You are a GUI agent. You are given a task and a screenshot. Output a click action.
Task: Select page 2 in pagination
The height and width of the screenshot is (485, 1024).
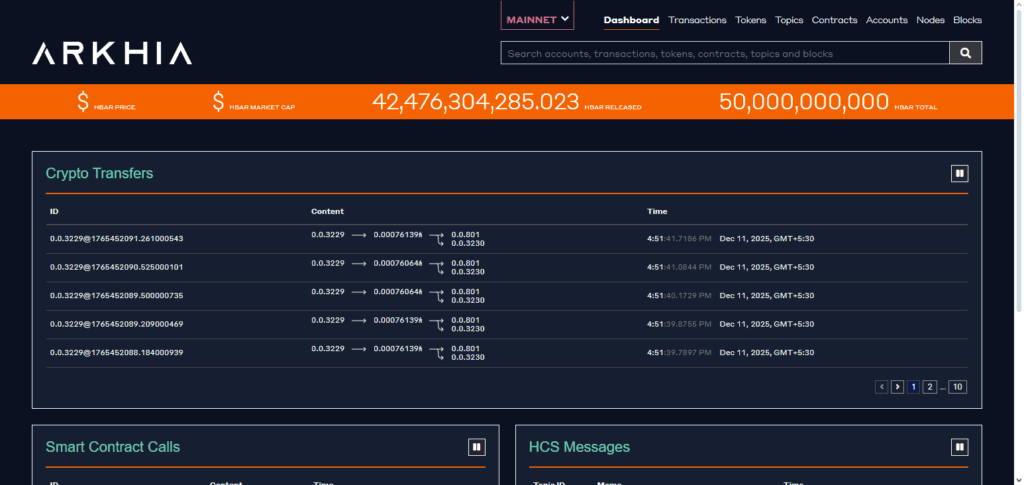tap(929, 387)
